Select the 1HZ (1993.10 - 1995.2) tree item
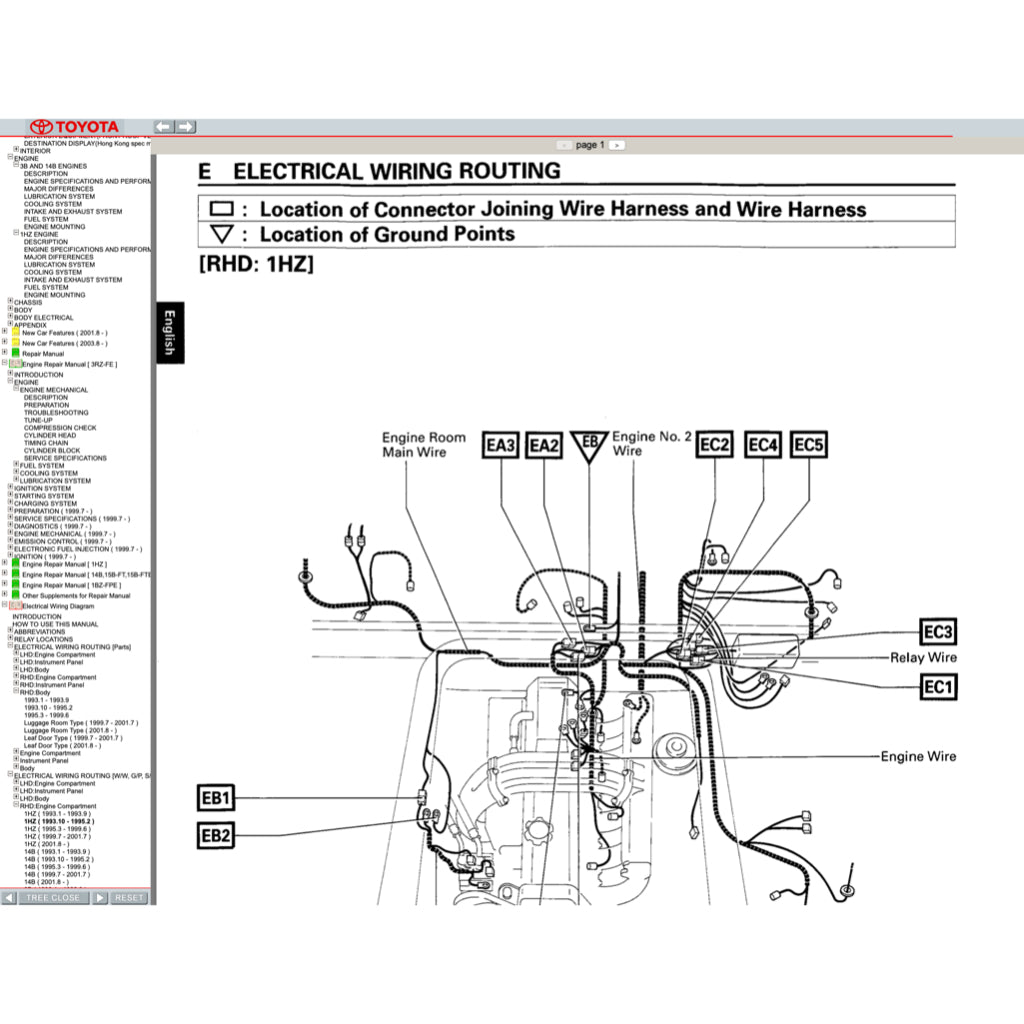Viewport: 1024px width, 1024px height. click(59, 821)
